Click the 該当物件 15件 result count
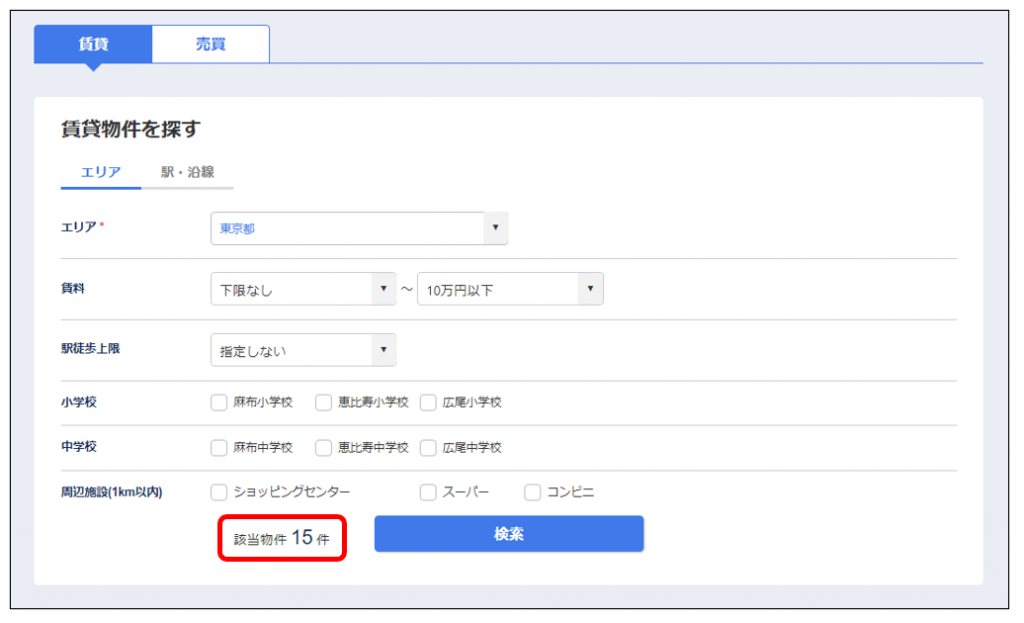The width and height of the screenshot is (1024, 623). pos(282,538)
